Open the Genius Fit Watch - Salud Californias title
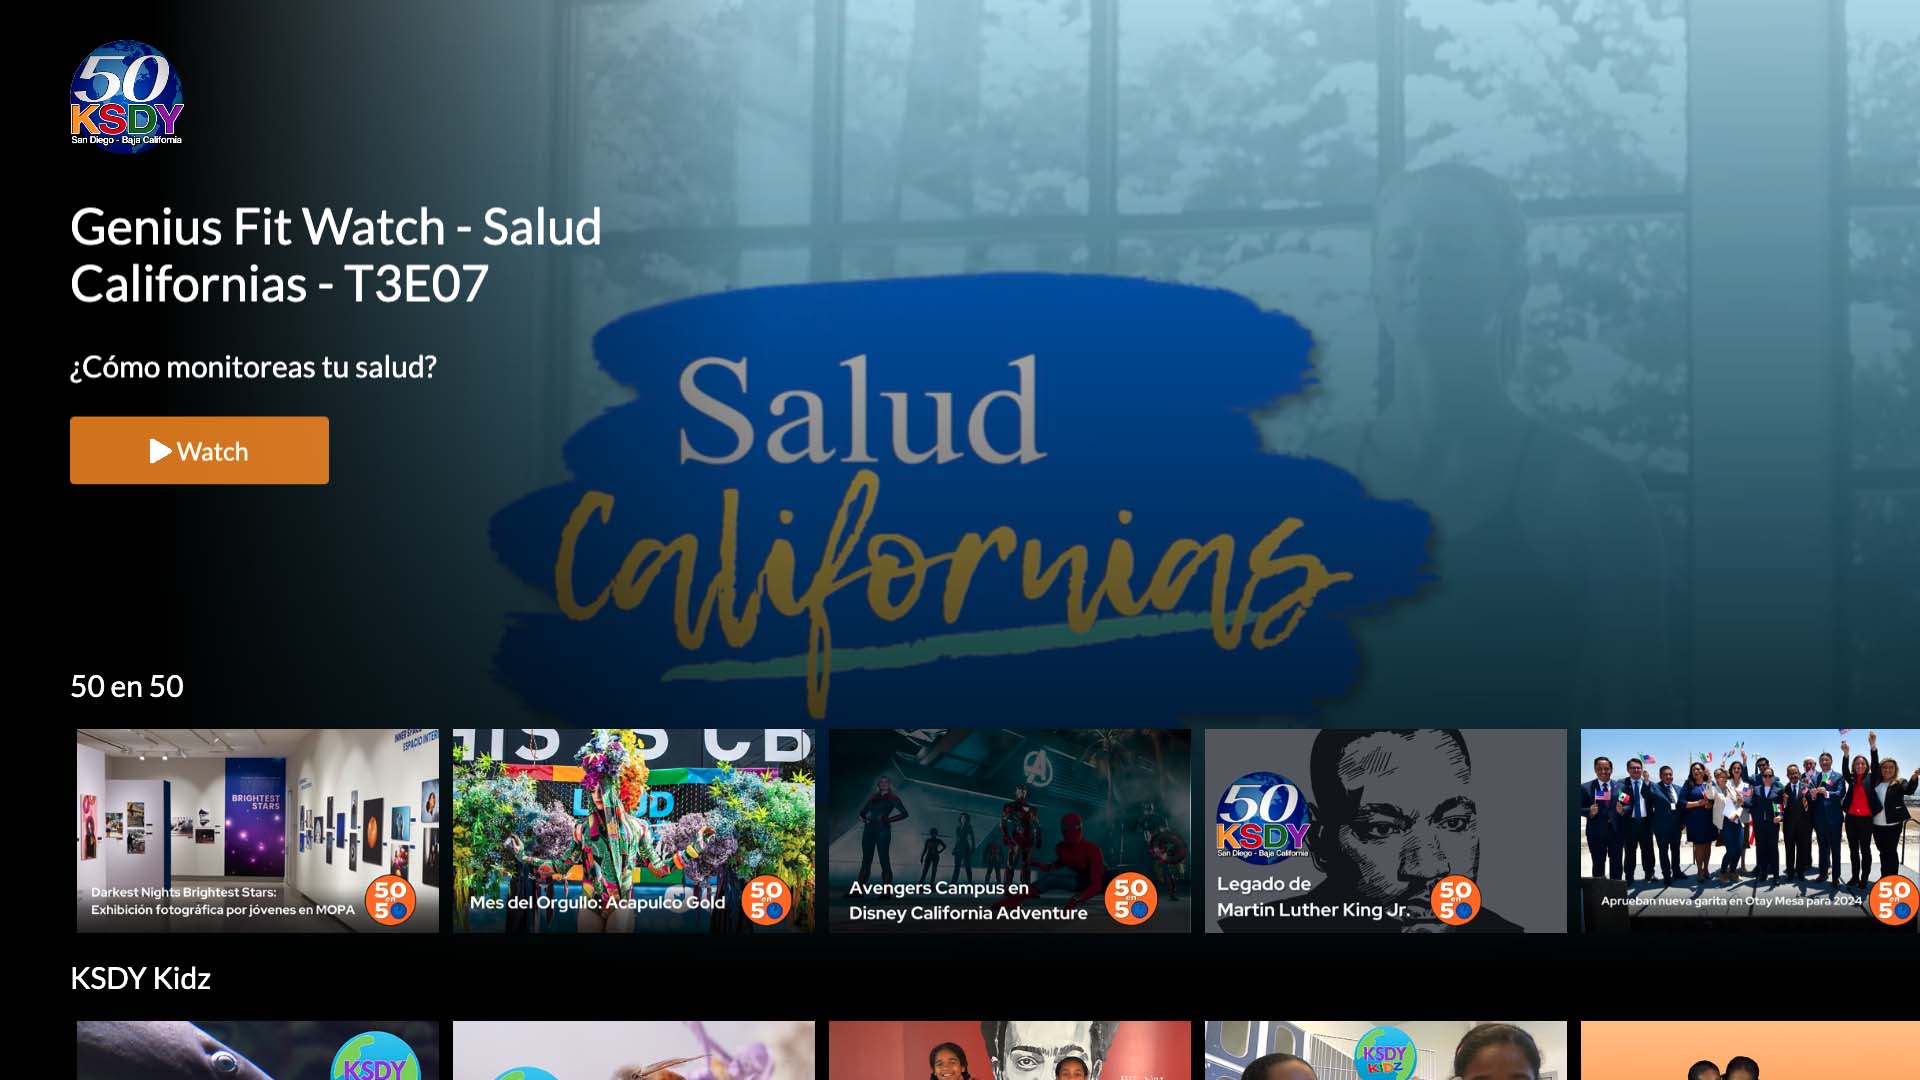 (x=336, y=255)
